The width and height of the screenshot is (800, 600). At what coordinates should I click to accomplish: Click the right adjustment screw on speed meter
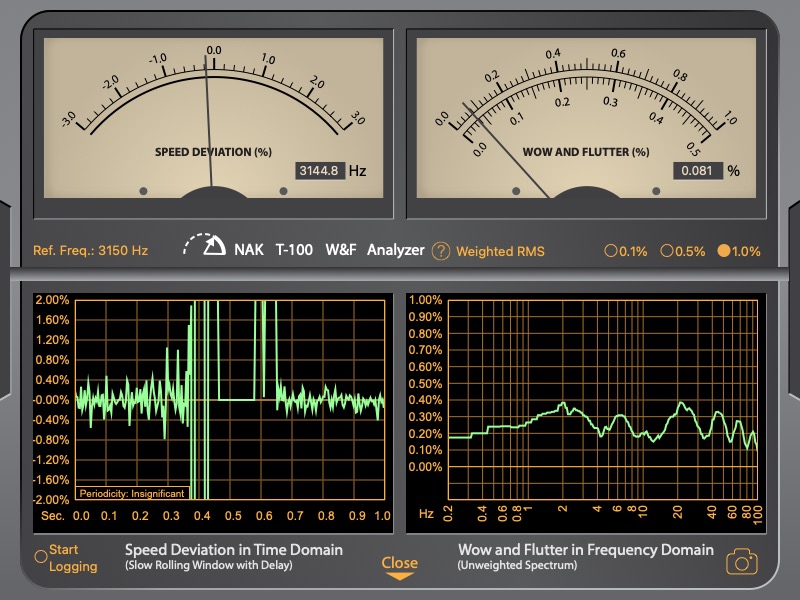284,191
